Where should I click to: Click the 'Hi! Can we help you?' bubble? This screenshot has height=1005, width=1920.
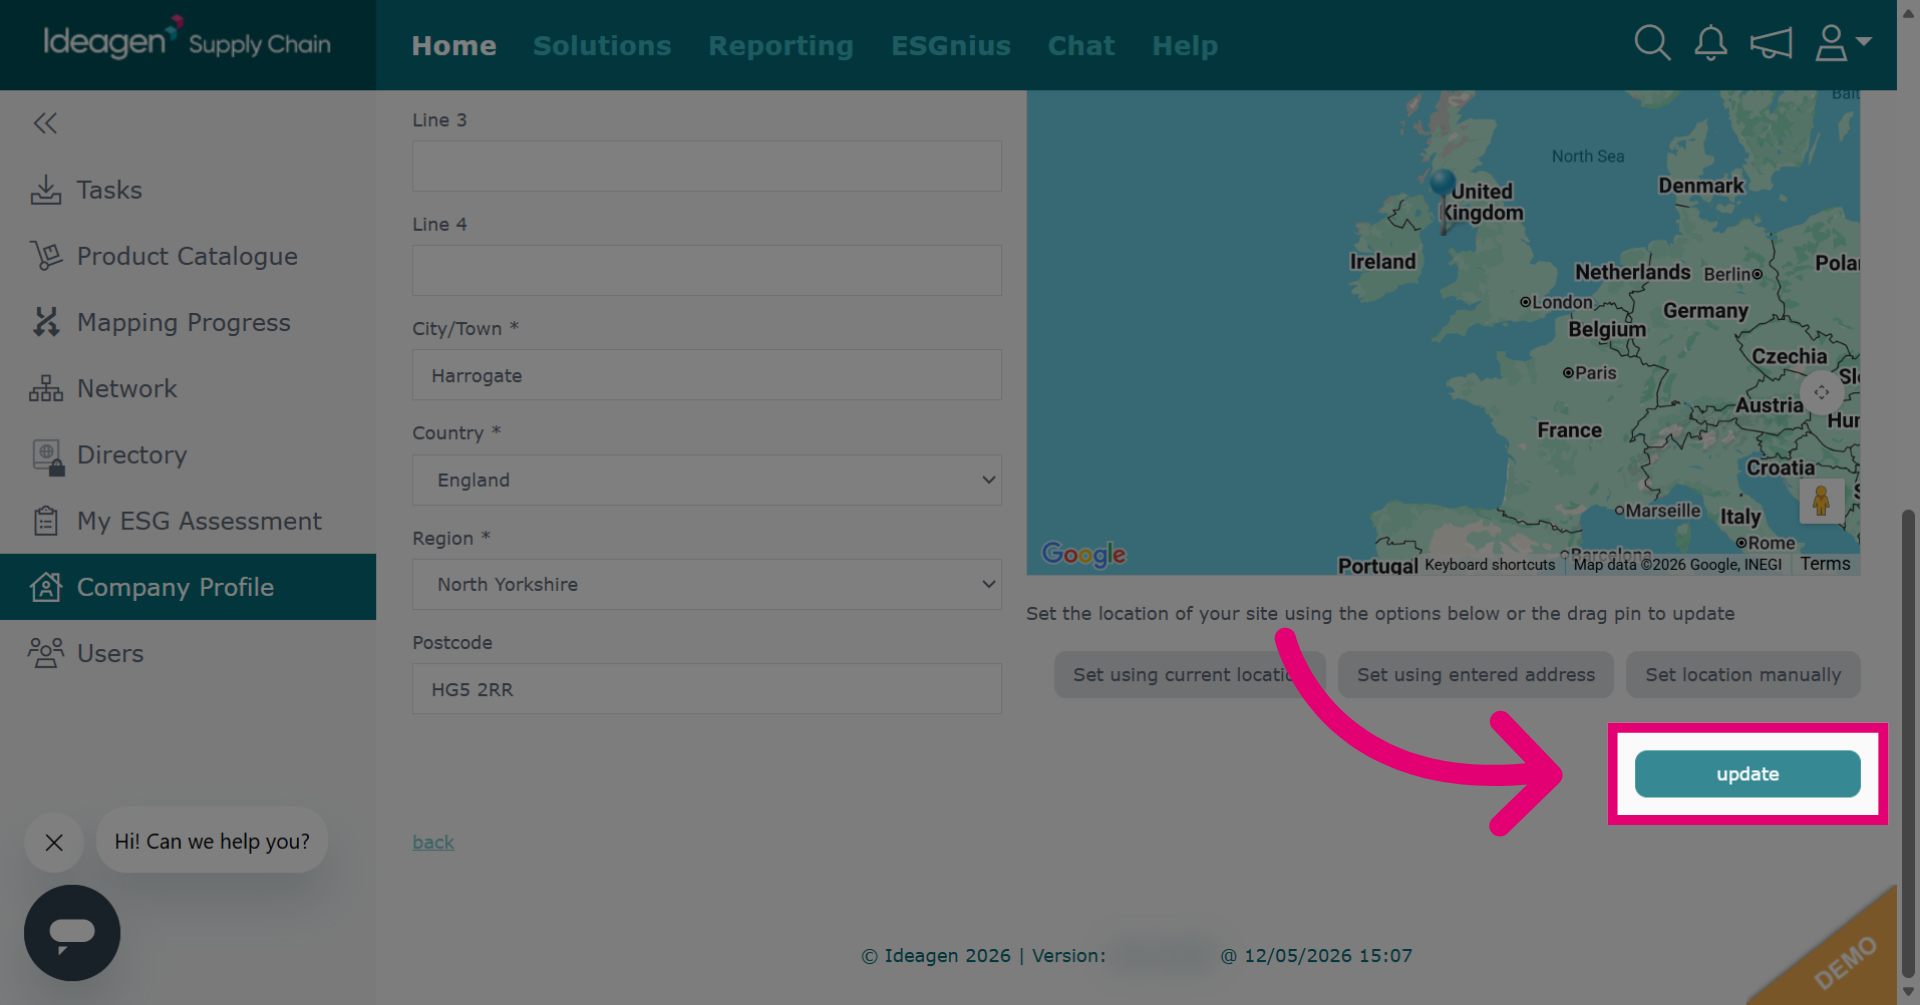coord(212,841)
